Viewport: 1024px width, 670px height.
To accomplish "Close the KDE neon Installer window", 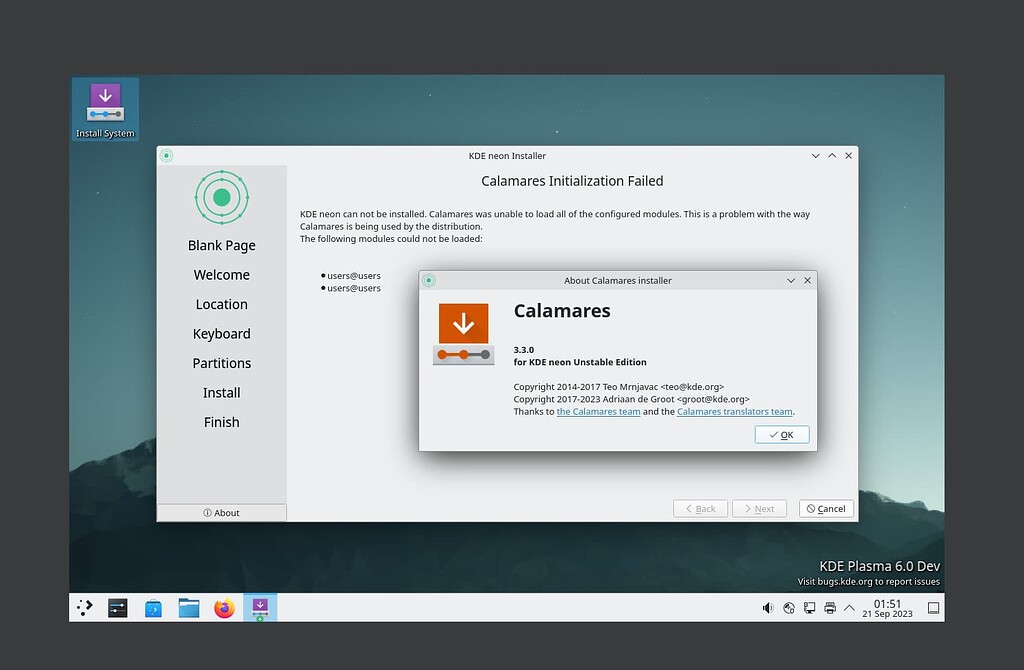I will click(x=848, y=155).
